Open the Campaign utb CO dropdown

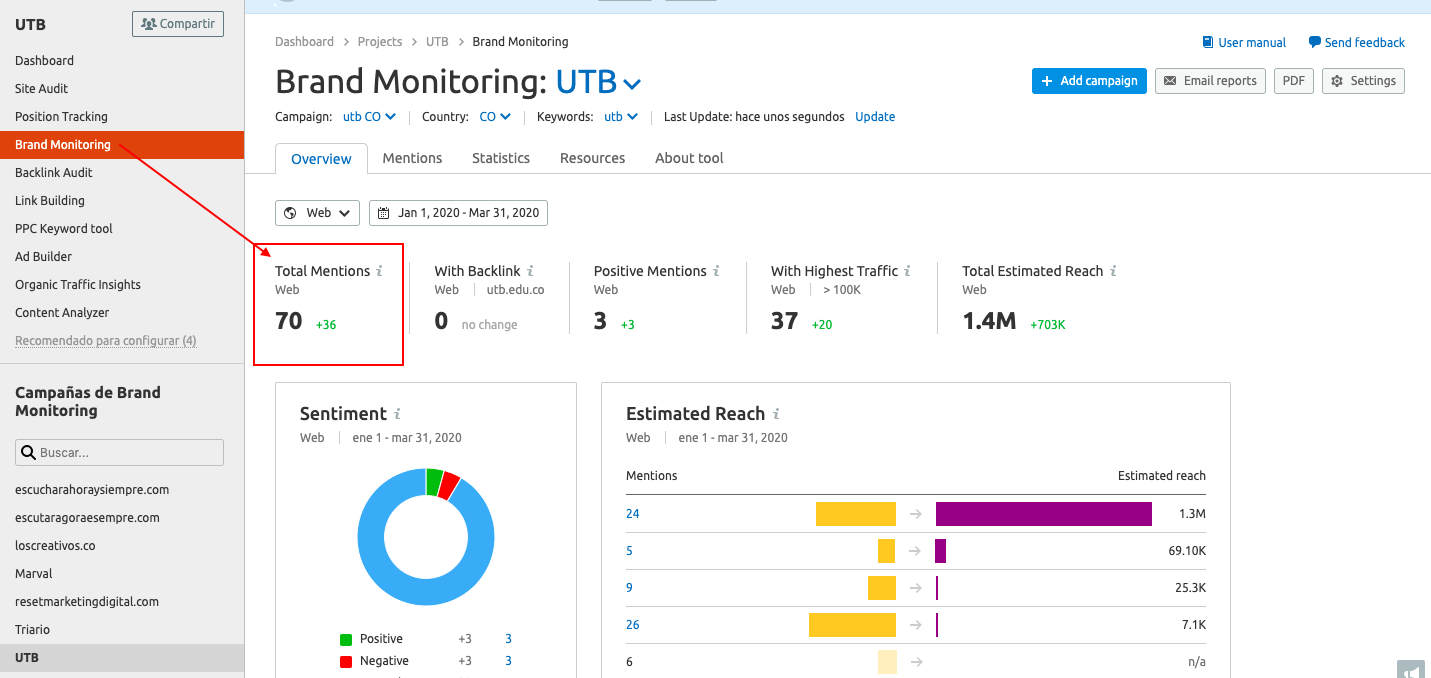tap(370, 116)
